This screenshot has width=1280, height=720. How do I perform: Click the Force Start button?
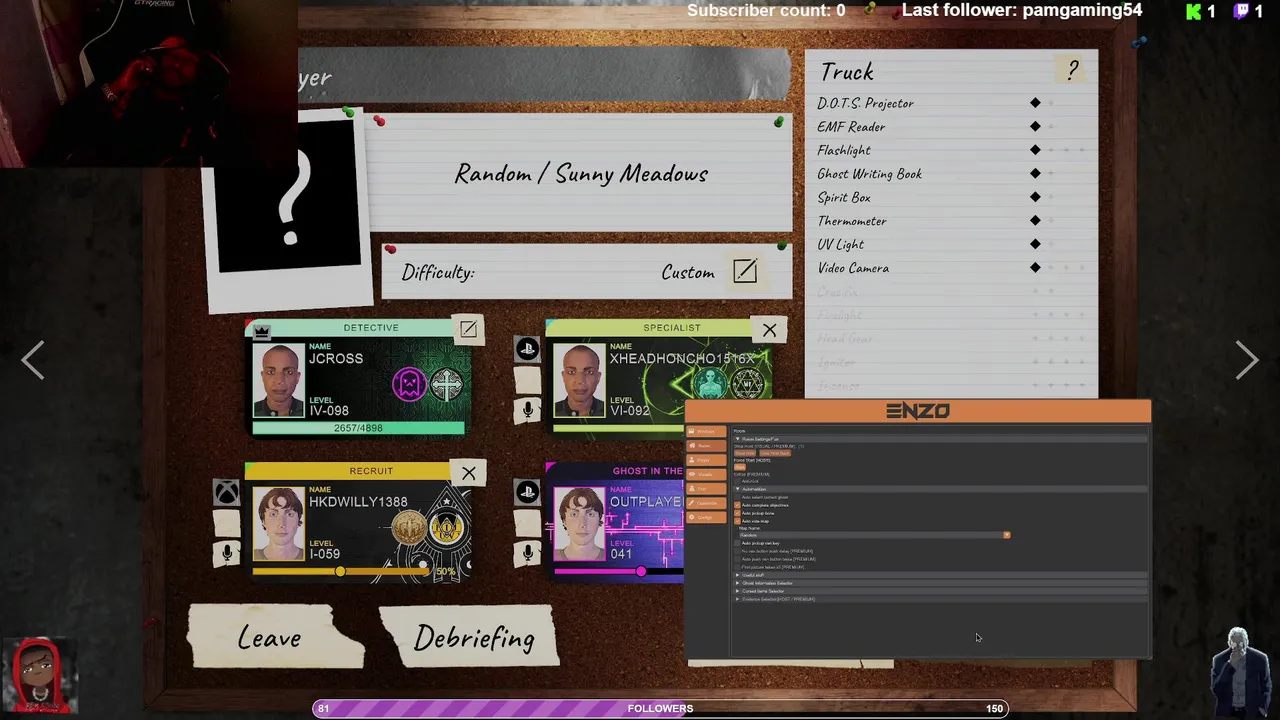coord(740,467)
